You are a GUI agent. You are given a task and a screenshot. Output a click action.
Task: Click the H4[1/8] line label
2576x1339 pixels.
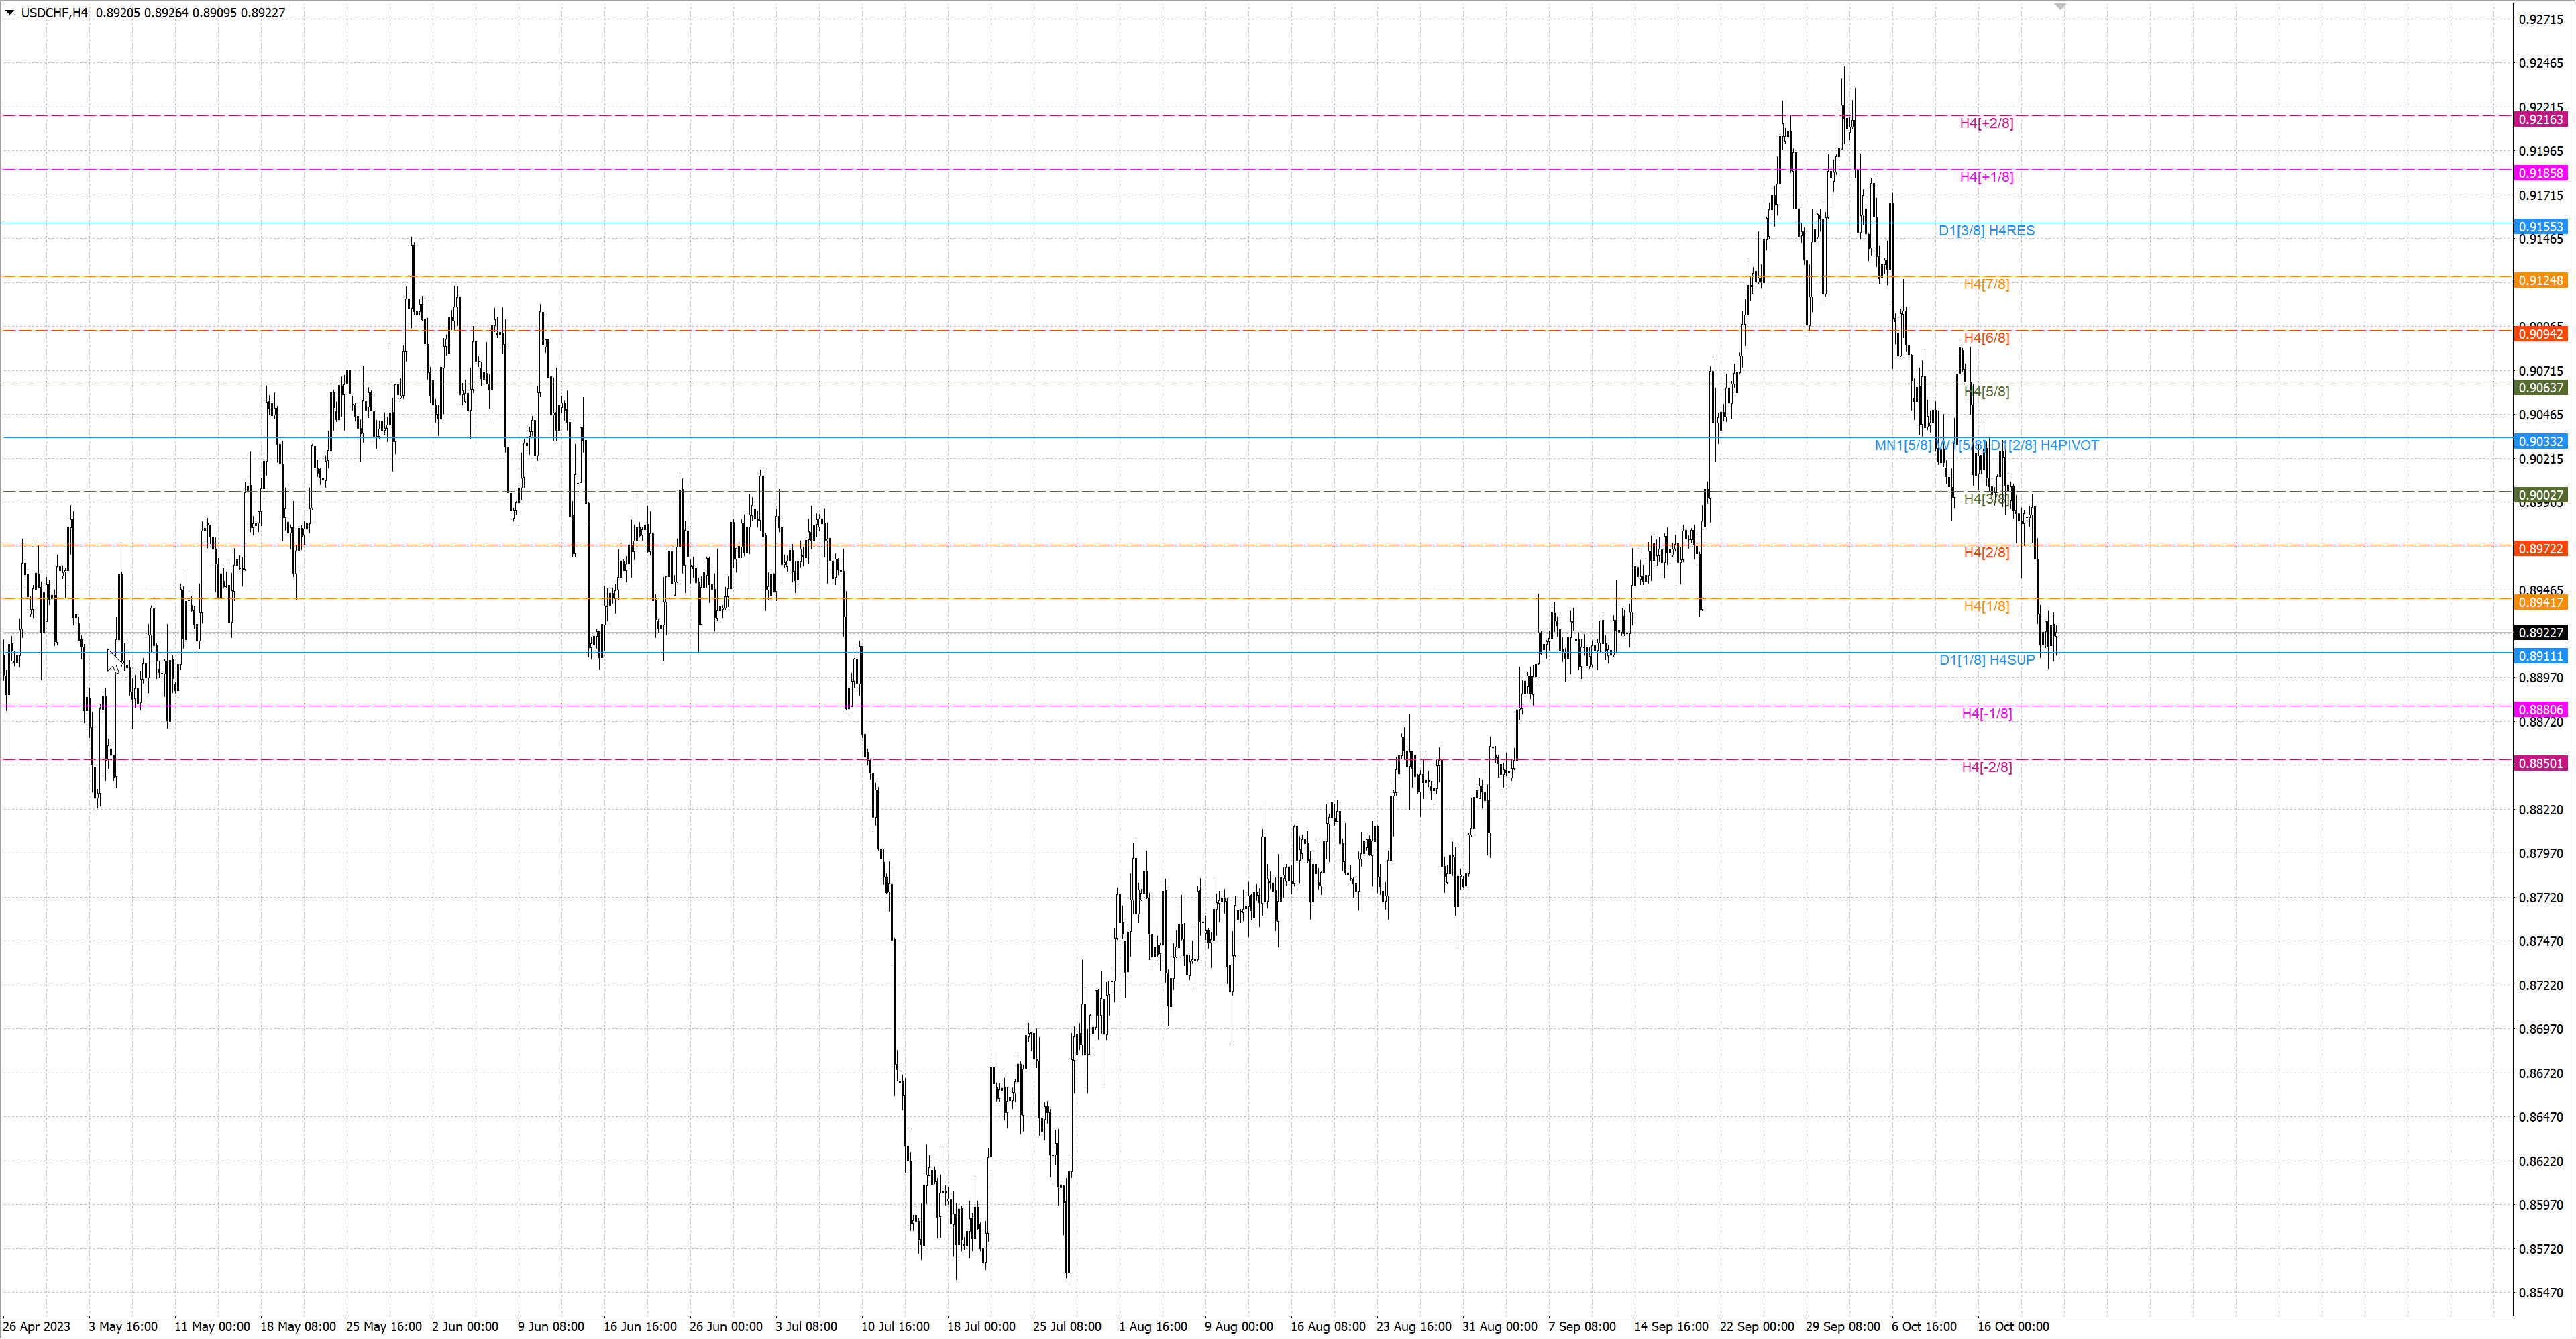coord(1986,606)
